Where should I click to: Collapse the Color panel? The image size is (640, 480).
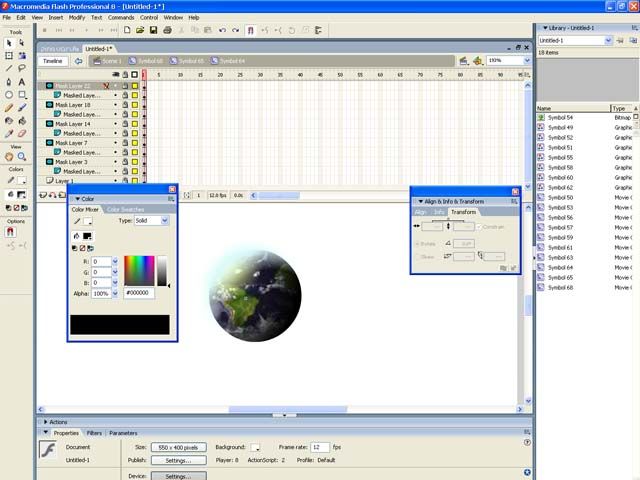[78, 199]
